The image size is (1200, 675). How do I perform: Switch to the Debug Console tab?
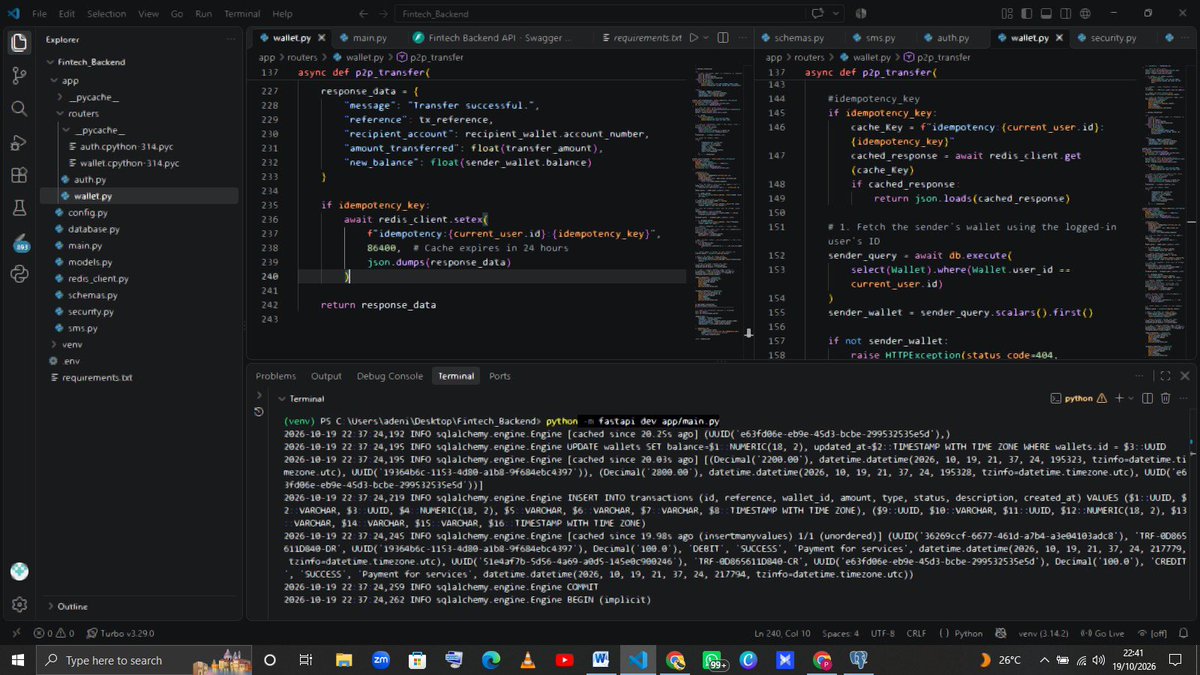pos(389,376)
